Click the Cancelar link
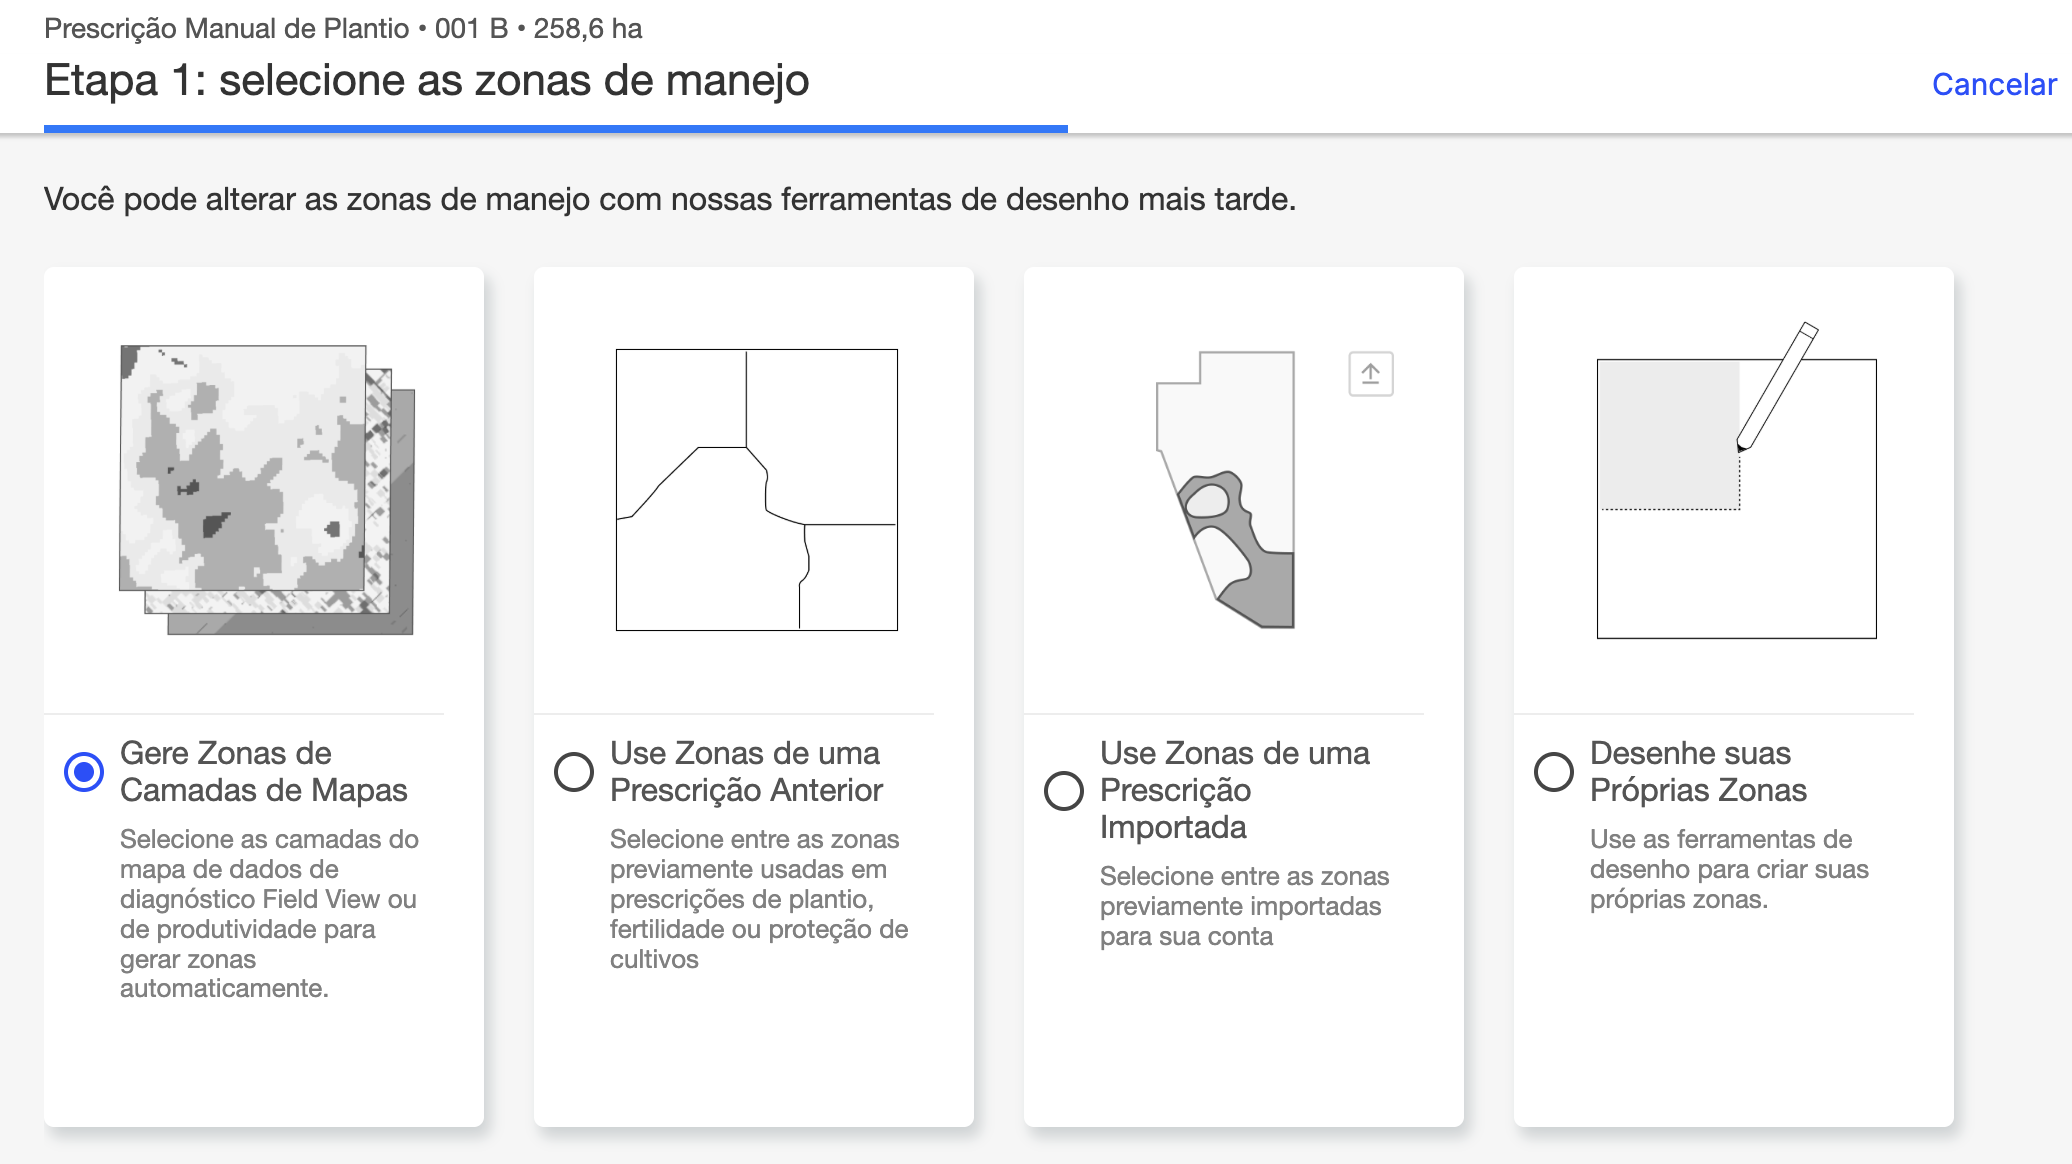2072x1164 pixels. tap(1993, 85)
